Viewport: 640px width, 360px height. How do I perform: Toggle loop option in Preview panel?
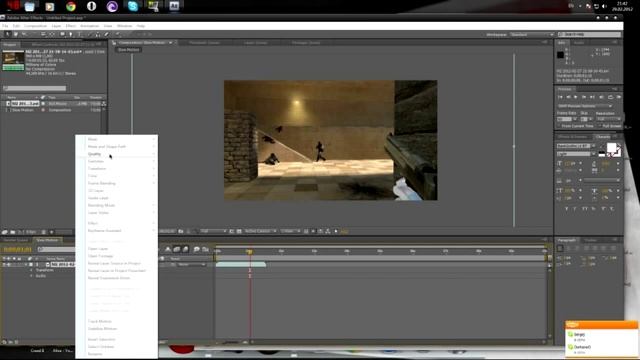coord(610,97)
